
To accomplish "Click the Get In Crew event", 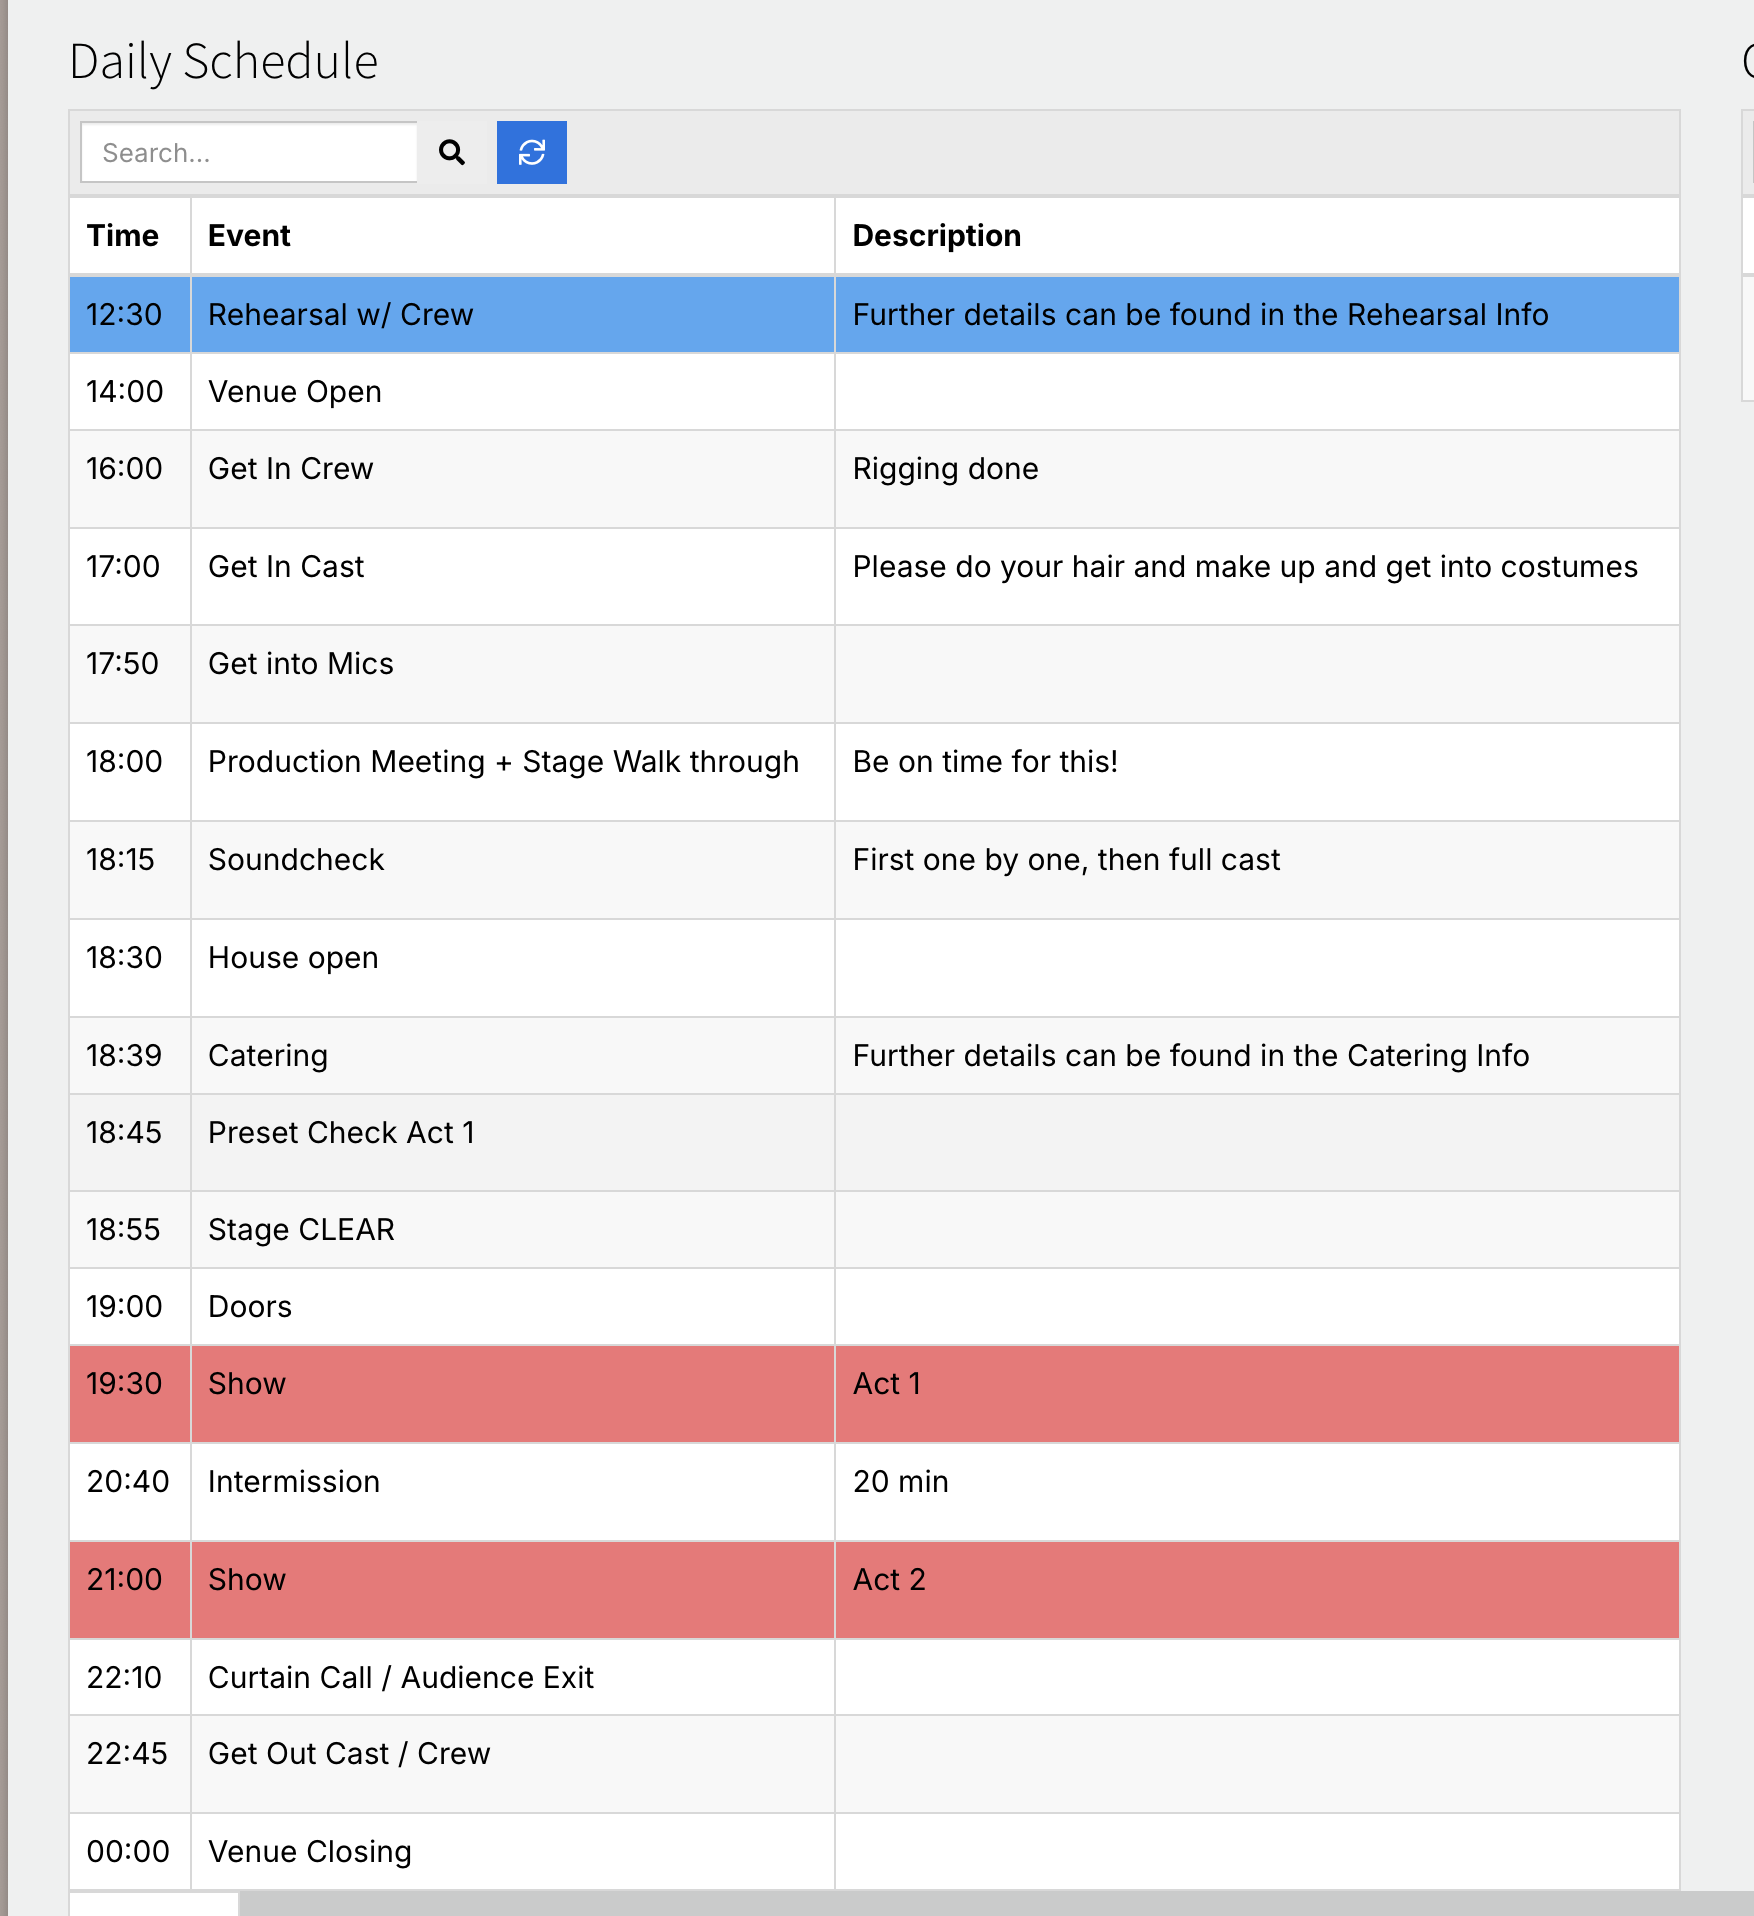I will click(x=290, y=468).
